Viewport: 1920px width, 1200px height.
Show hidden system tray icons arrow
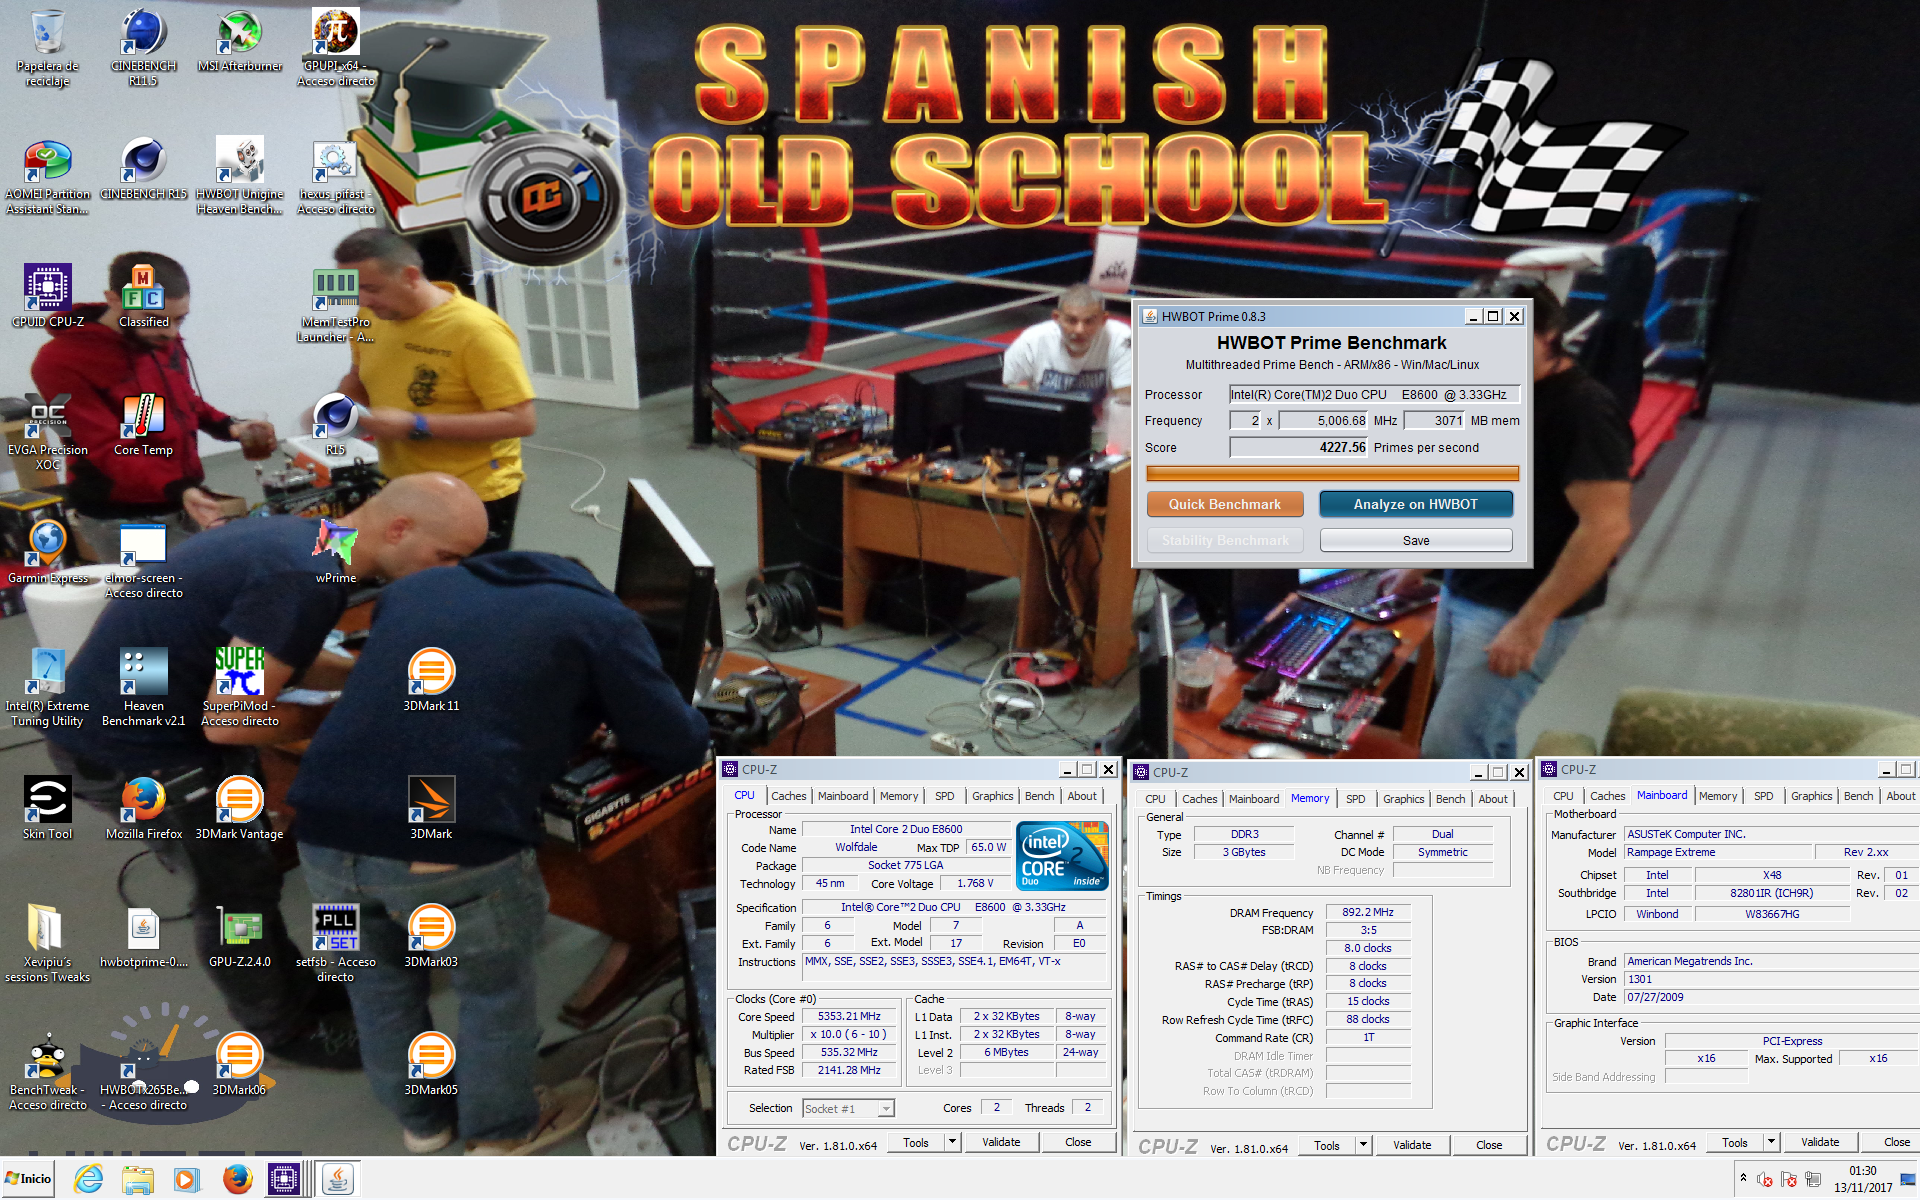click(x=1743, y=1178)
